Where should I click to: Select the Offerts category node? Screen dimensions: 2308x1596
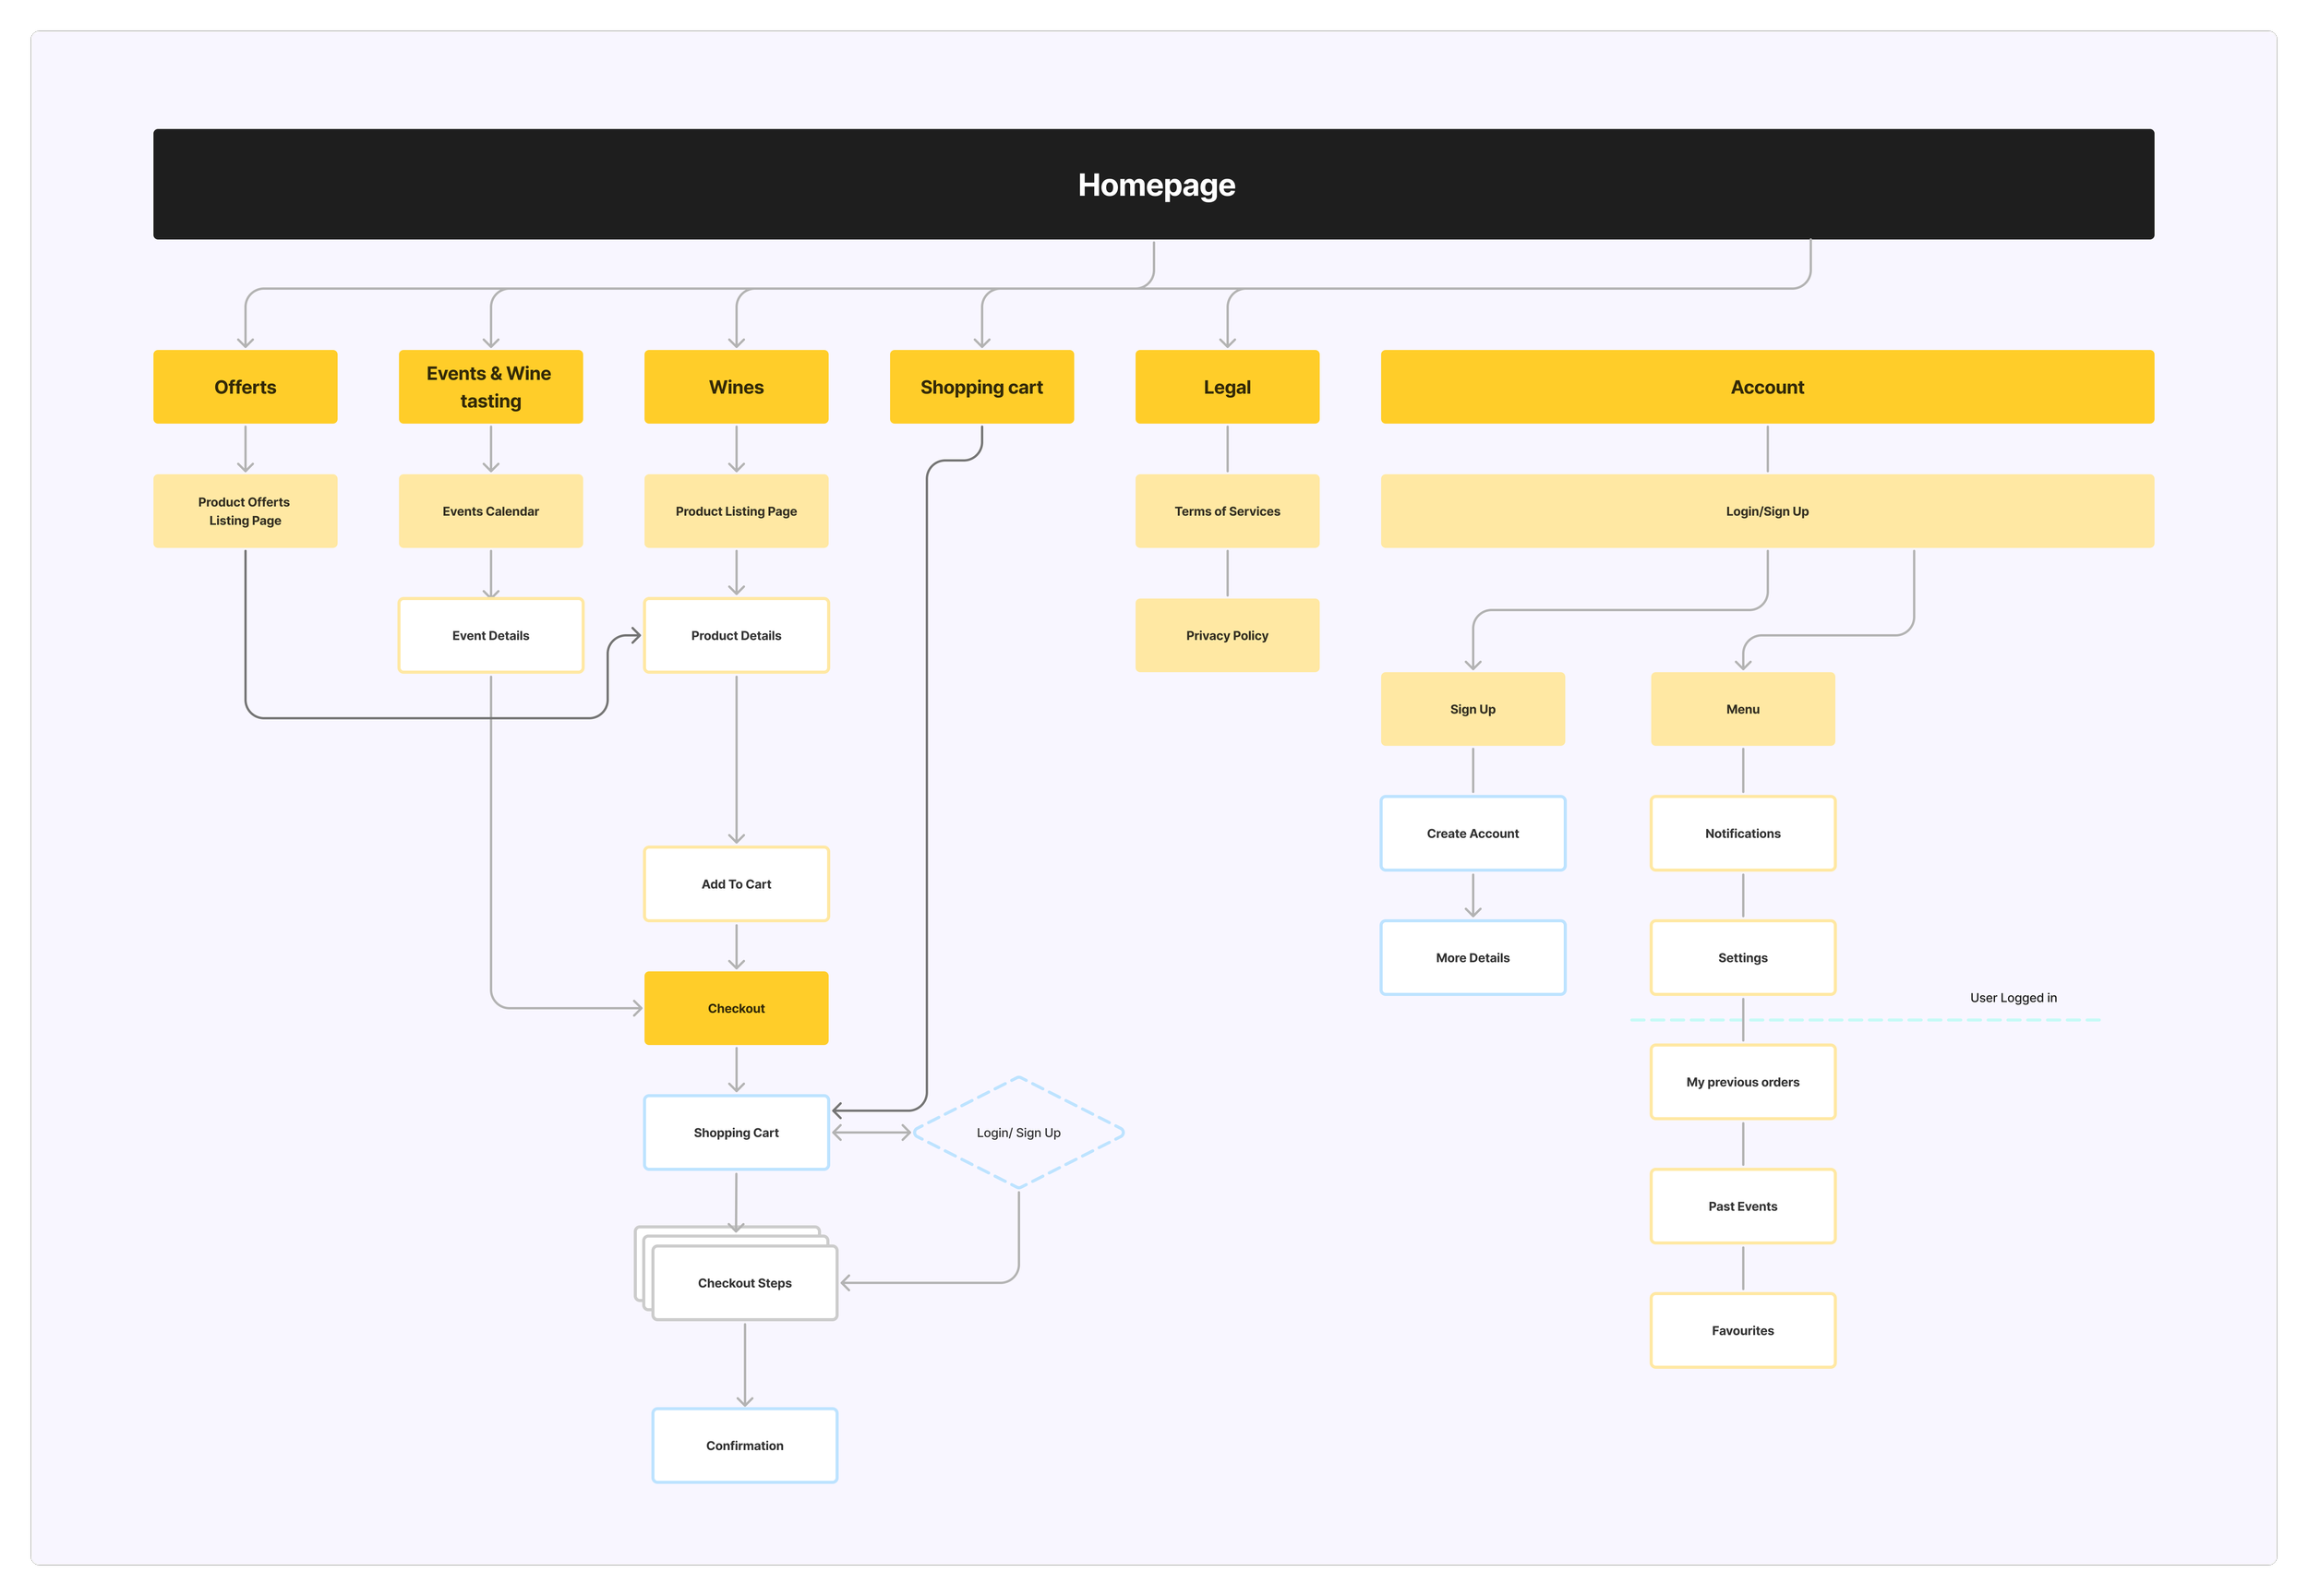[x=245, y=387]
